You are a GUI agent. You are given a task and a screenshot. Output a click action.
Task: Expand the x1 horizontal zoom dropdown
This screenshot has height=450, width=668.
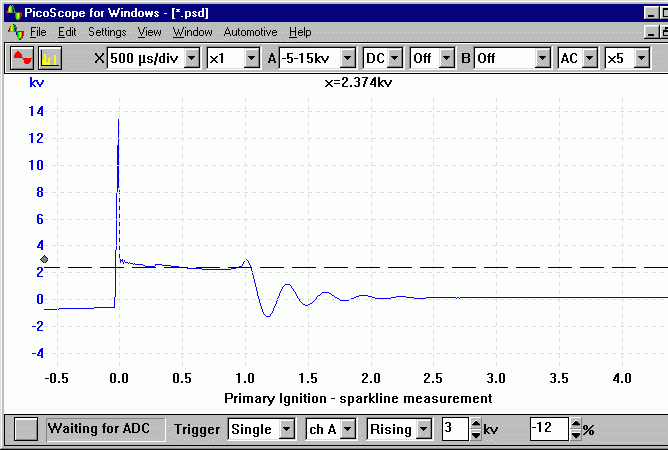click(x=251, y=58)
